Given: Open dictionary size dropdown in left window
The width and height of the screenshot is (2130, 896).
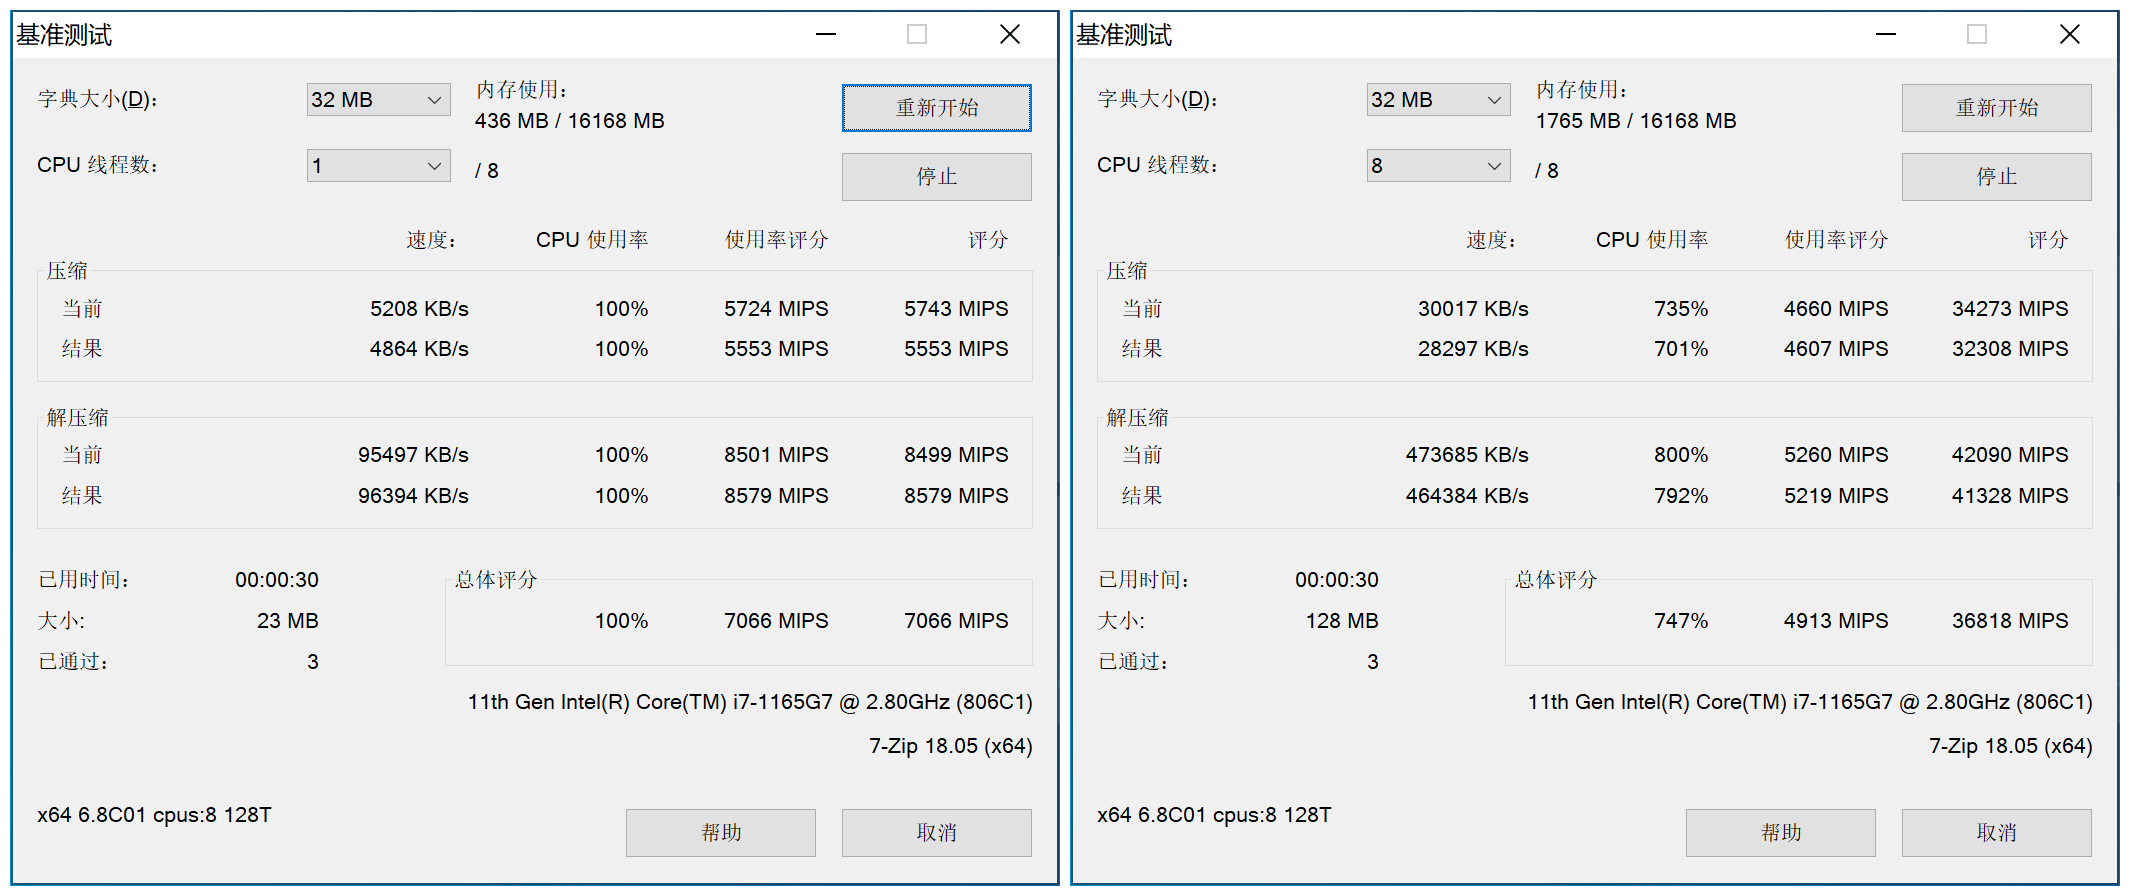Looking at the screenshot, I should tap(378, 100).
